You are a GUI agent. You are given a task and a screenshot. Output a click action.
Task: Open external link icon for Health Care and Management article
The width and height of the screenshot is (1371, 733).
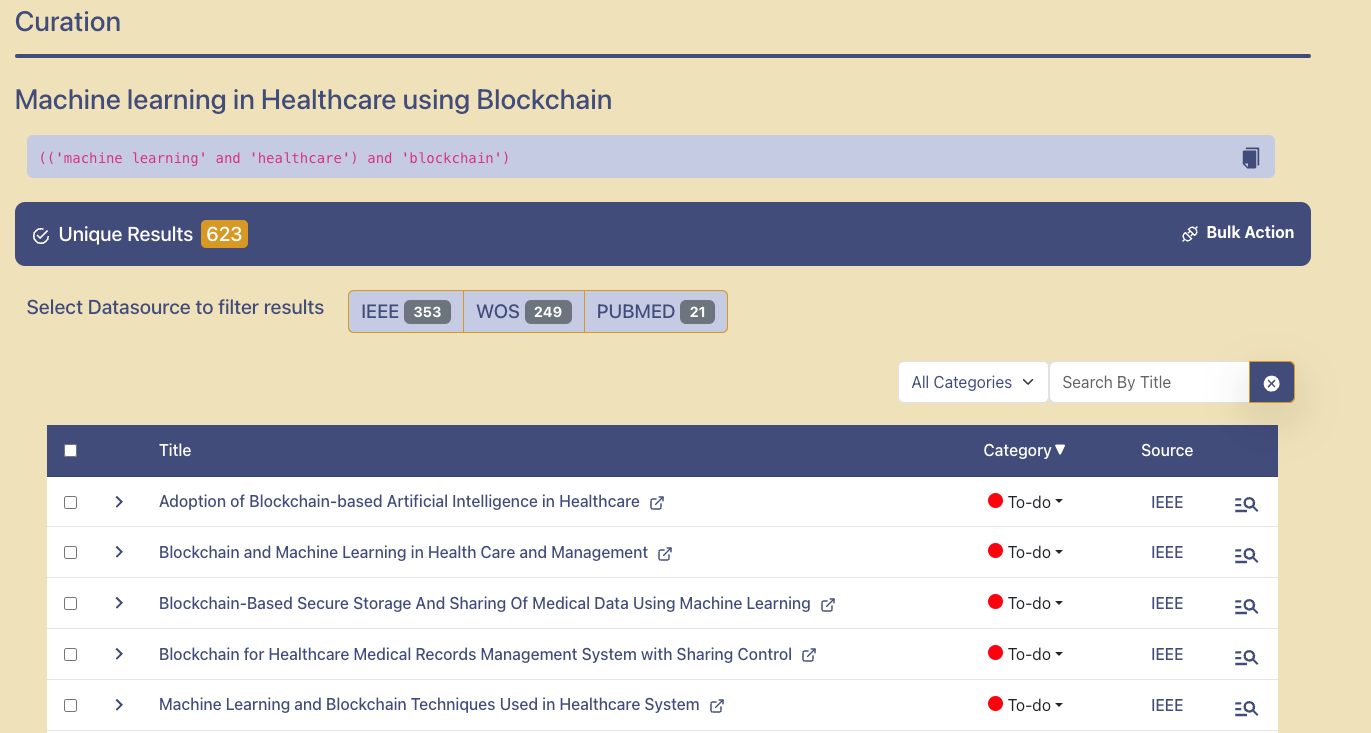665,553
